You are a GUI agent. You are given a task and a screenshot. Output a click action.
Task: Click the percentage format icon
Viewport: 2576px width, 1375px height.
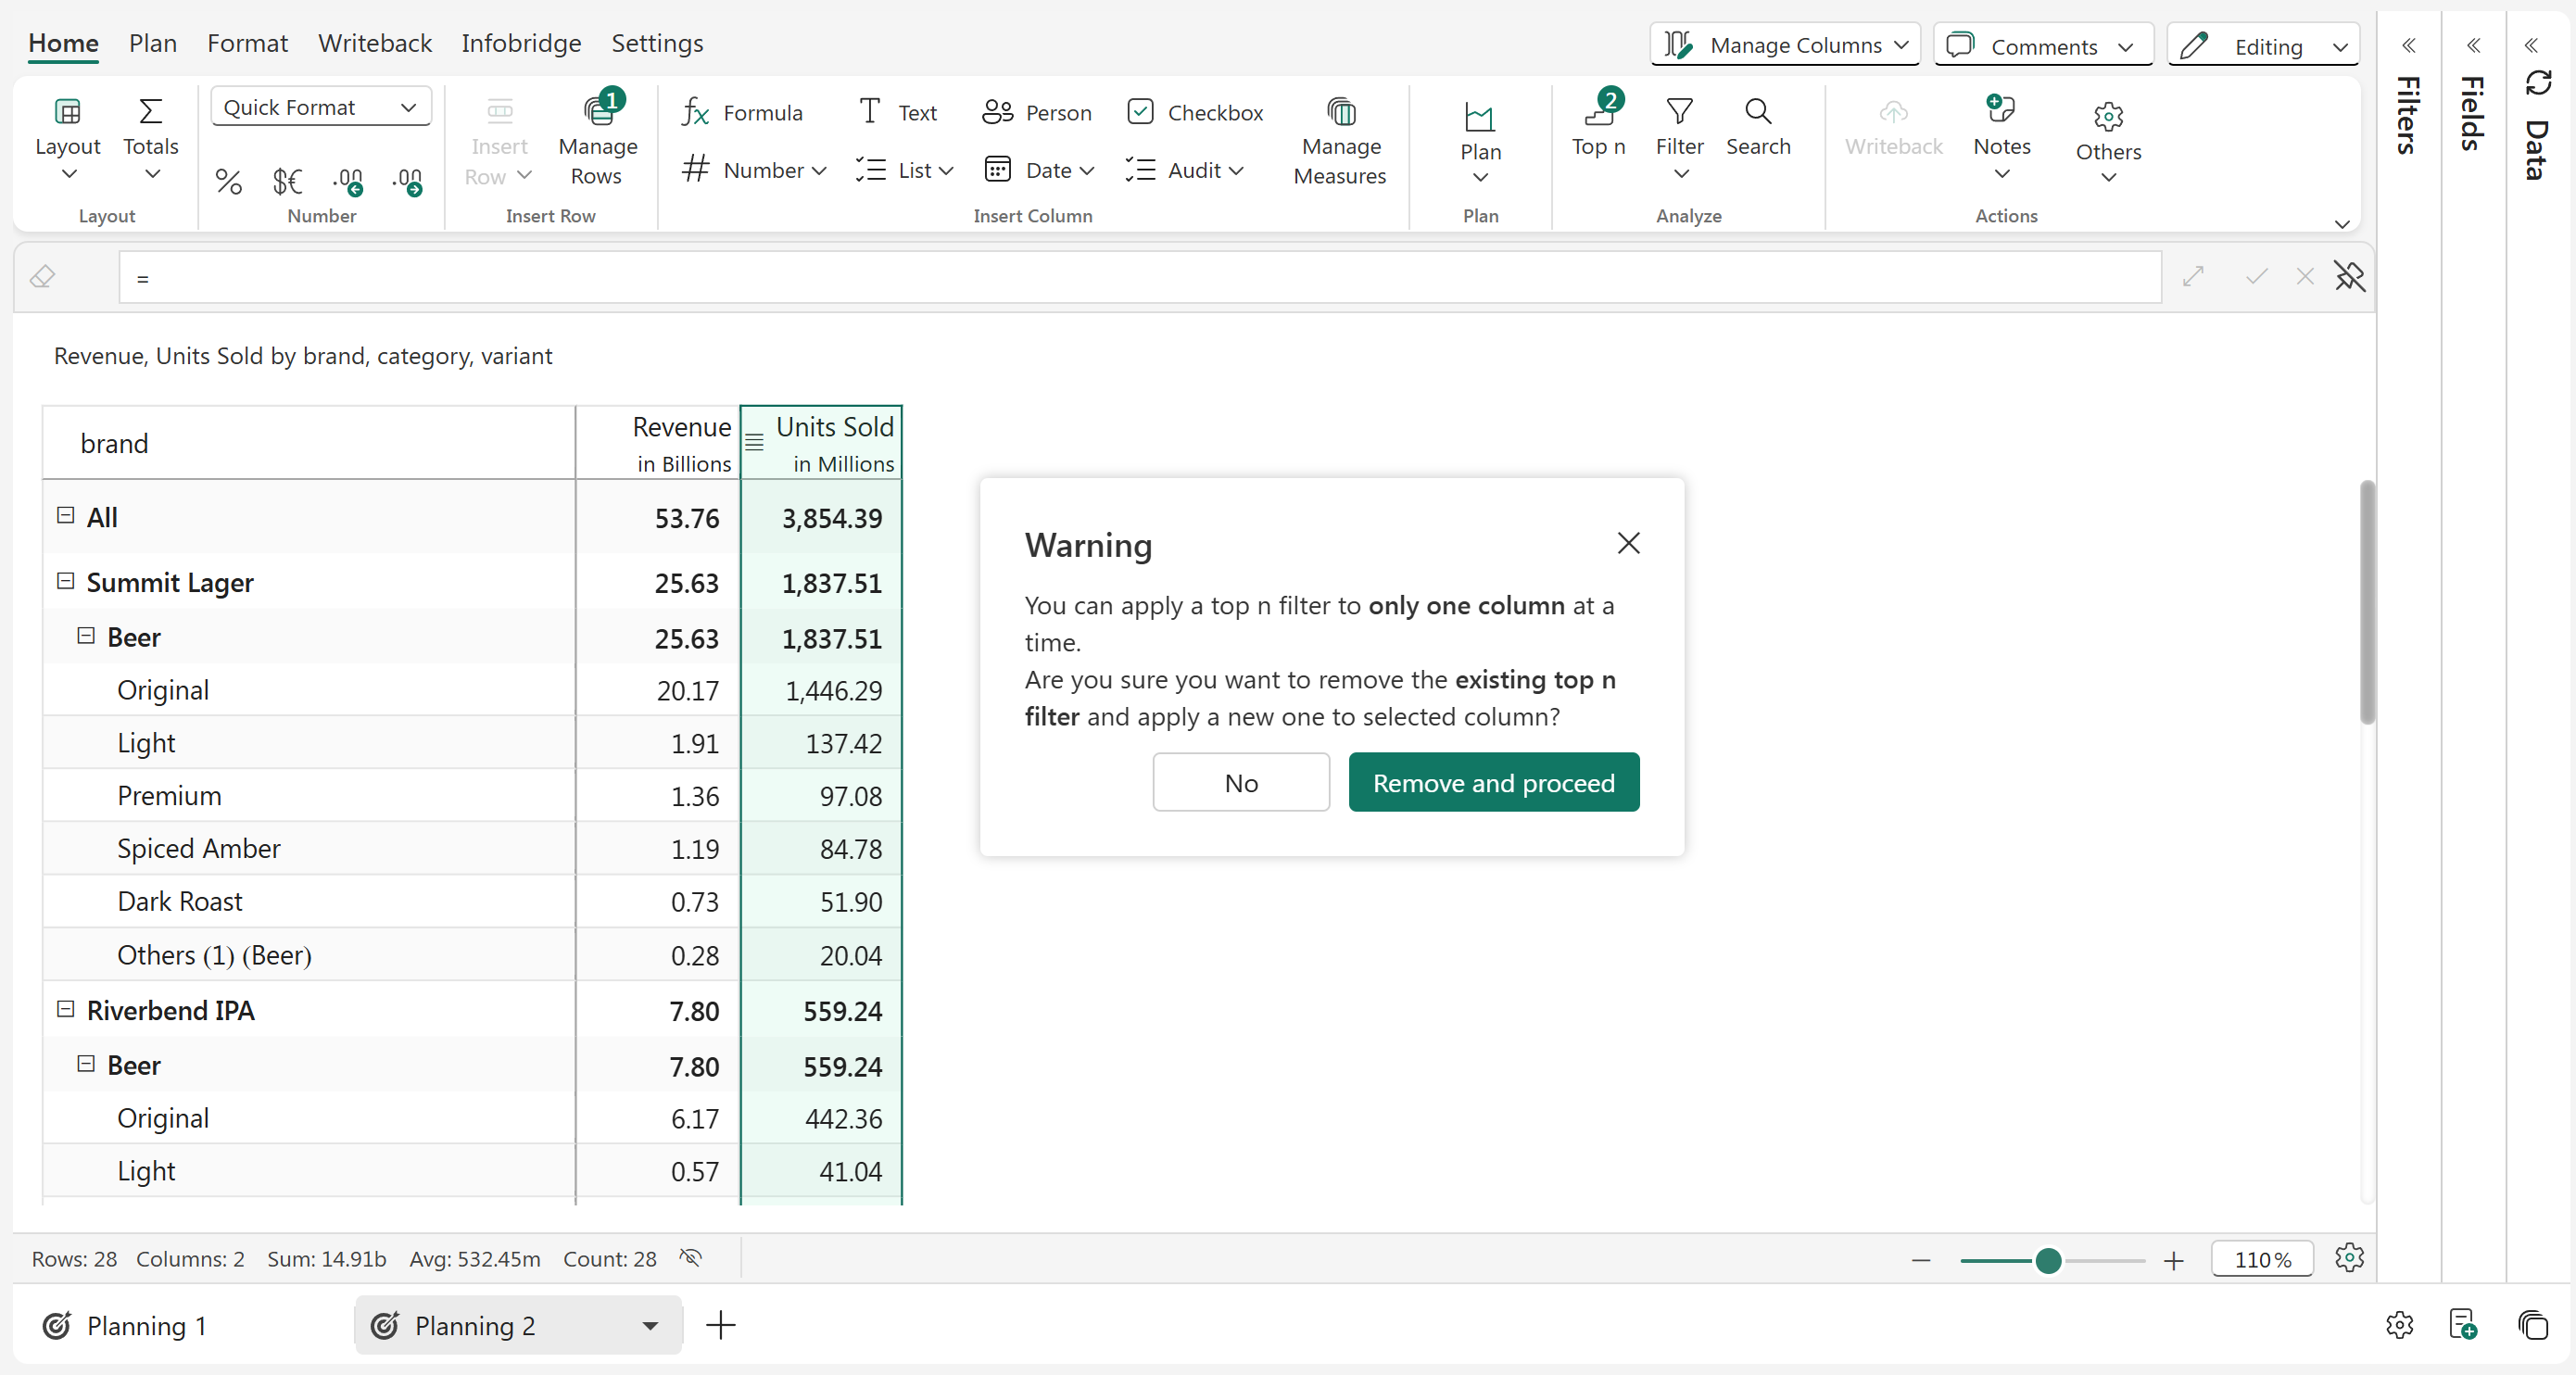[228, 181]
